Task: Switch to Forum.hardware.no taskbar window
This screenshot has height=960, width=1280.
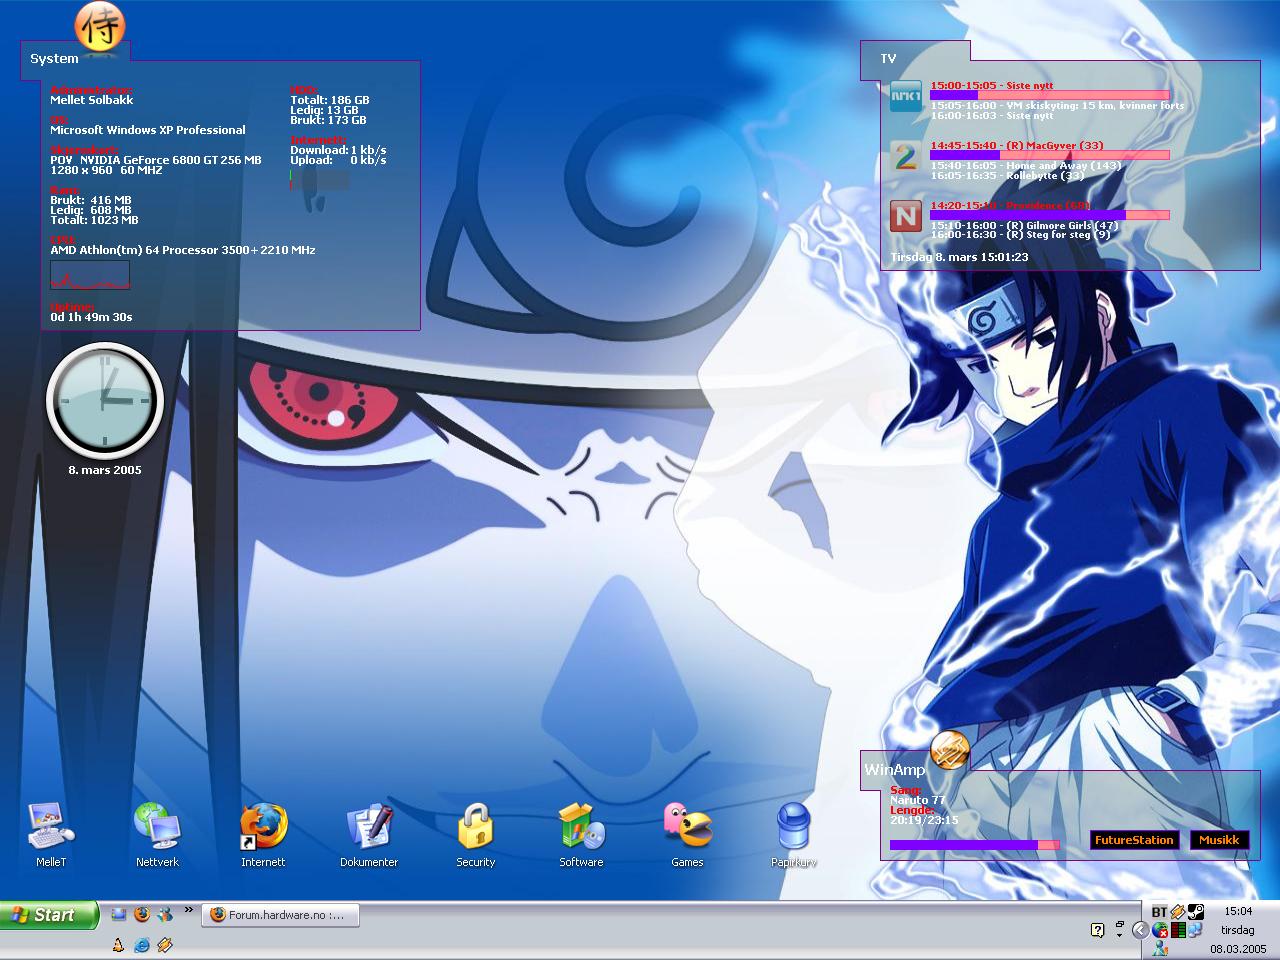Action: pyautogui.click(x=281, y=914)
